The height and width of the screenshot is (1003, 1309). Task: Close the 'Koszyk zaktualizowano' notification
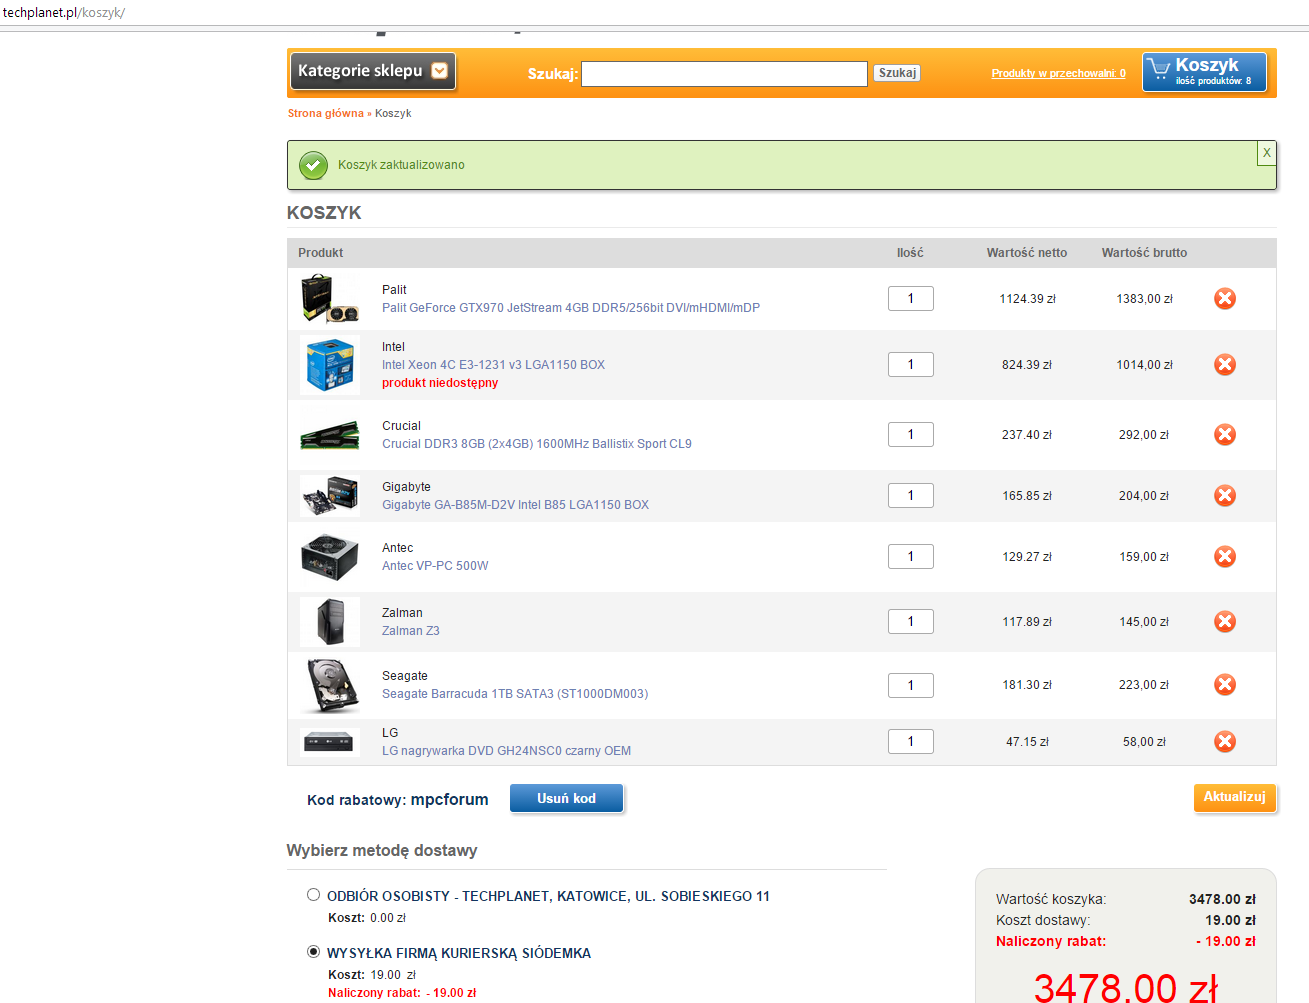pyautogui.click(x=1266, y=153)
